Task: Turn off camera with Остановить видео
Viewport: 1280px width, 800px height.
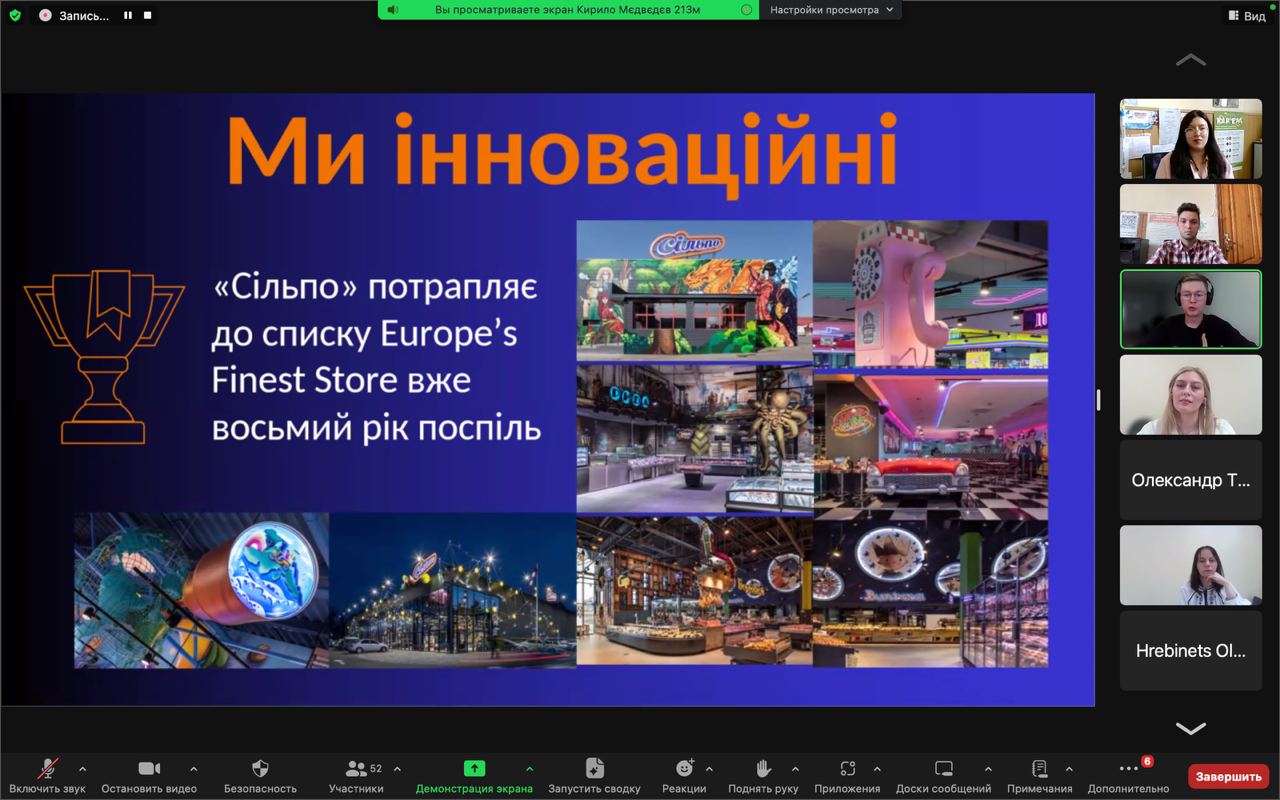Action: 149,769
